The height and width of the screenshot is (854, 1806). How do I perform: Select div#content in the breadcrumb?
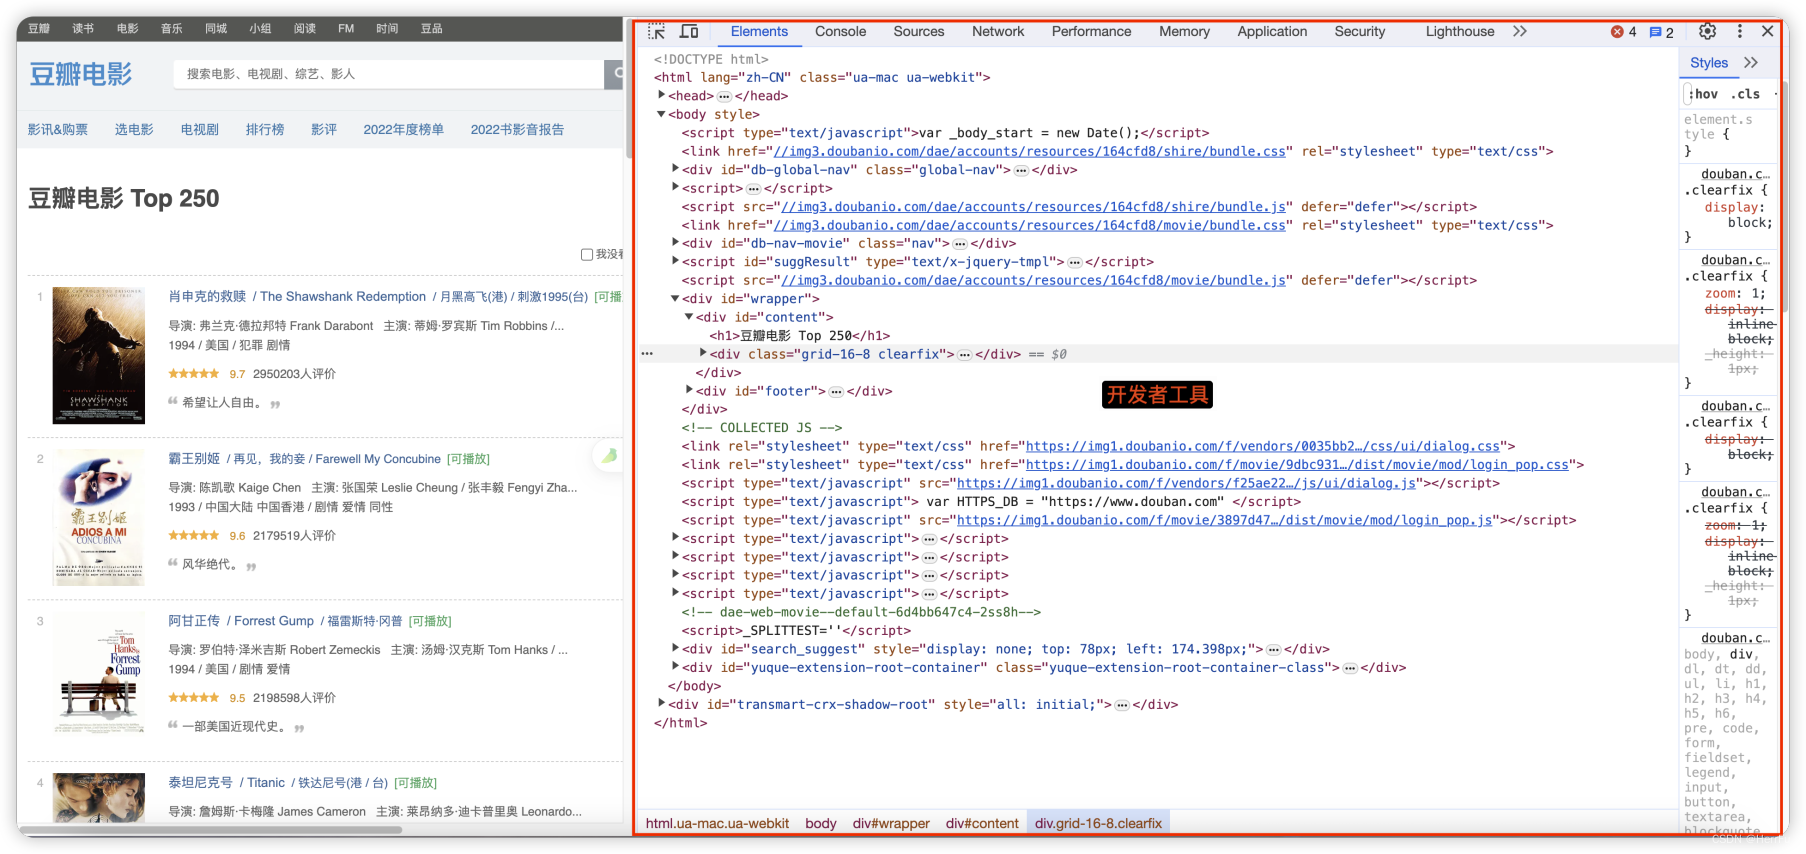click(982, 823)
